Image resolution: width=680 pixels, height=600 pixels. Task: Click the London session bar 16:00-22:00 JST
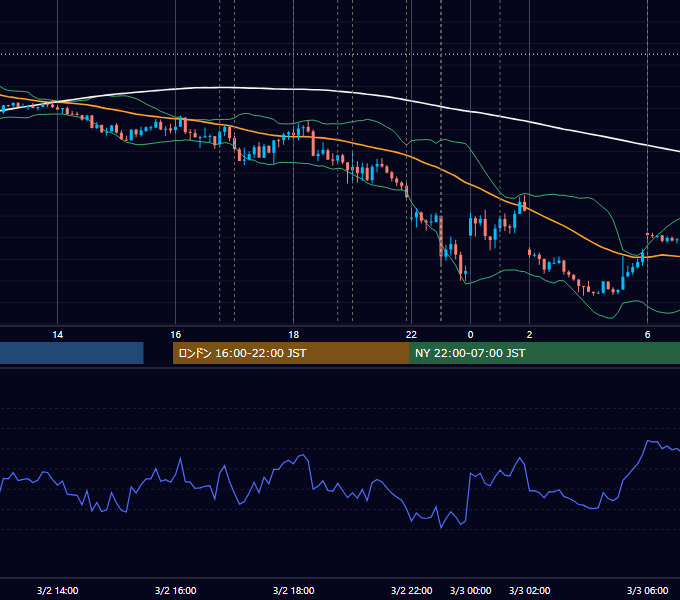[x=291, y=353]
